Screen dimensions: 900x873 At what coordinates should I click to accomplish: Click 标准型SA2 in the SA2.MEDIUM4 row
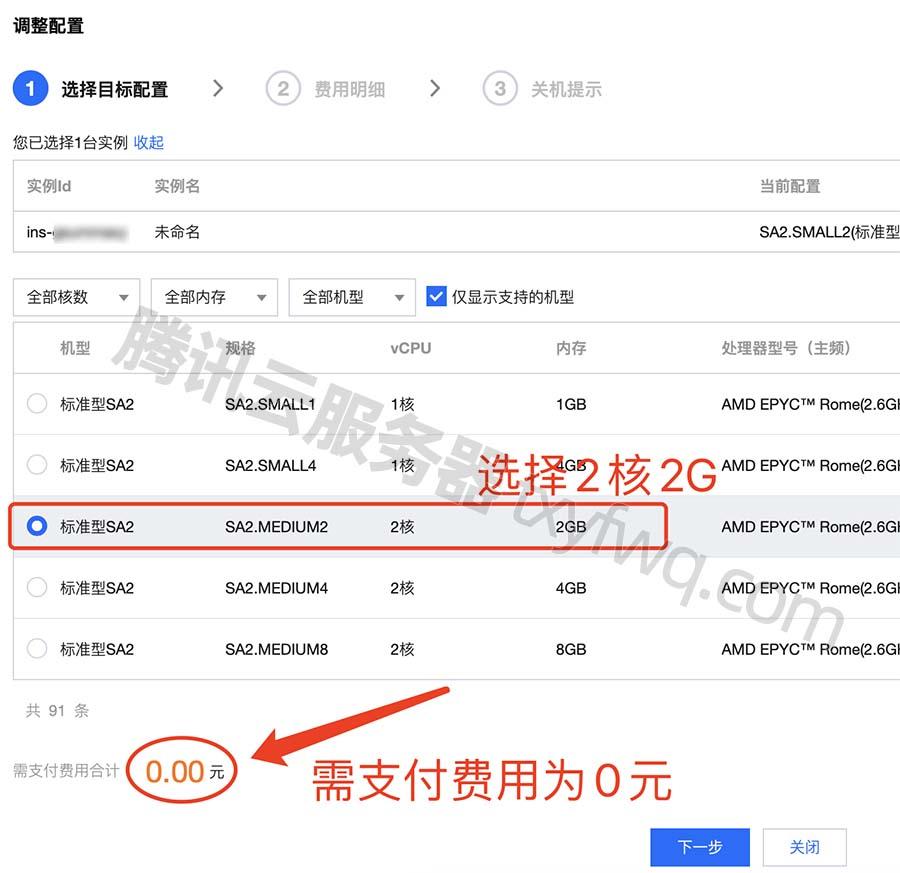(96, 588)
